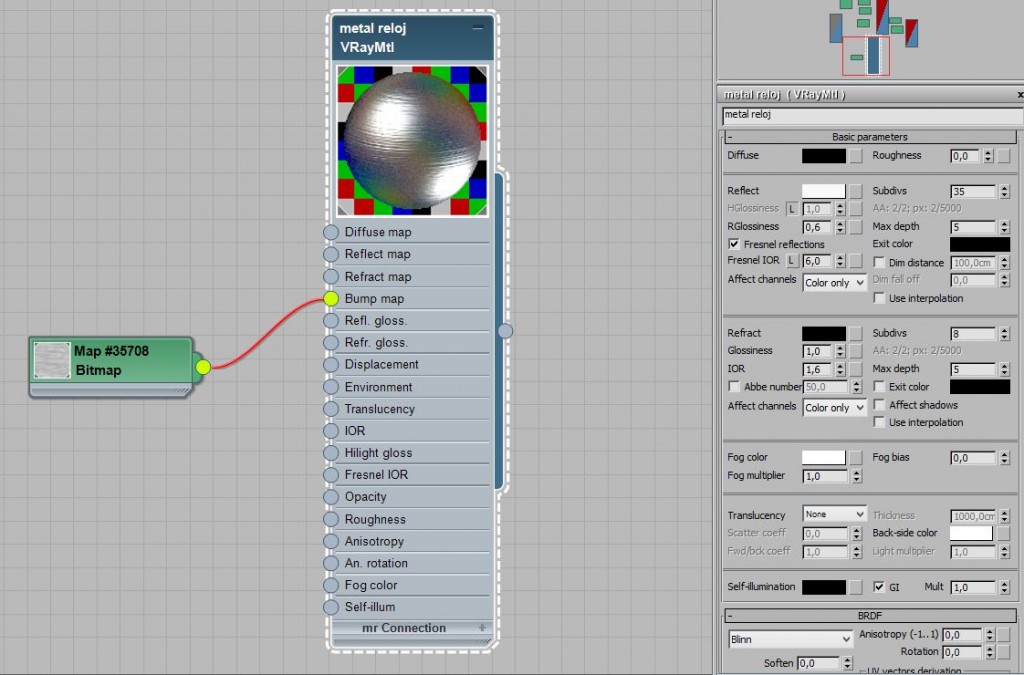Viewport: 1024px width, 675px height.
Task: Click the Roughness input socket
Action: tap(331, 520)
